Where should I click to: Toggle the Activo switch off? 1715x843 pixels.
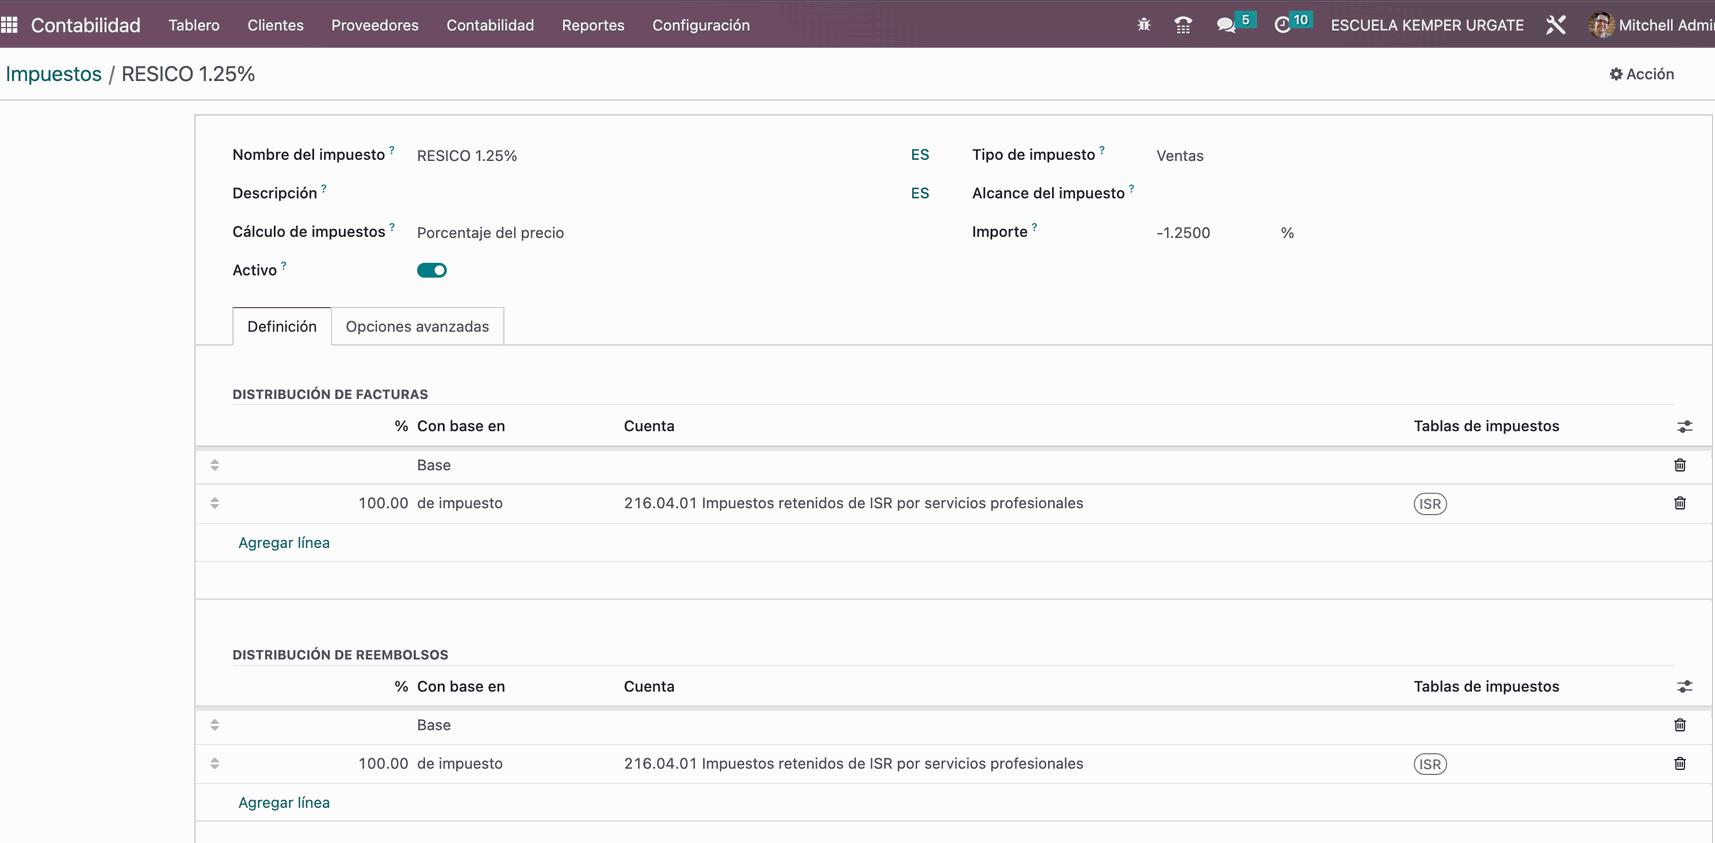432,270
